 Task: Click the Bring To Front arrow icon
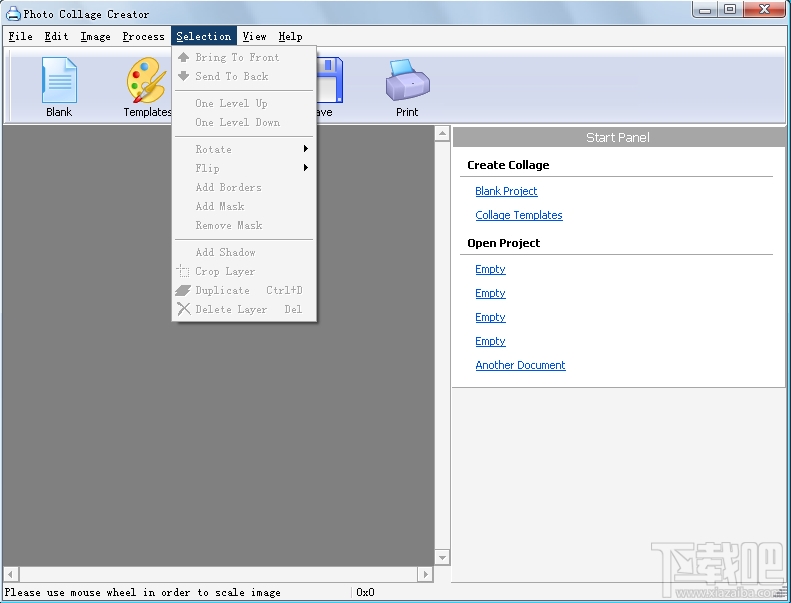[184, 57]
